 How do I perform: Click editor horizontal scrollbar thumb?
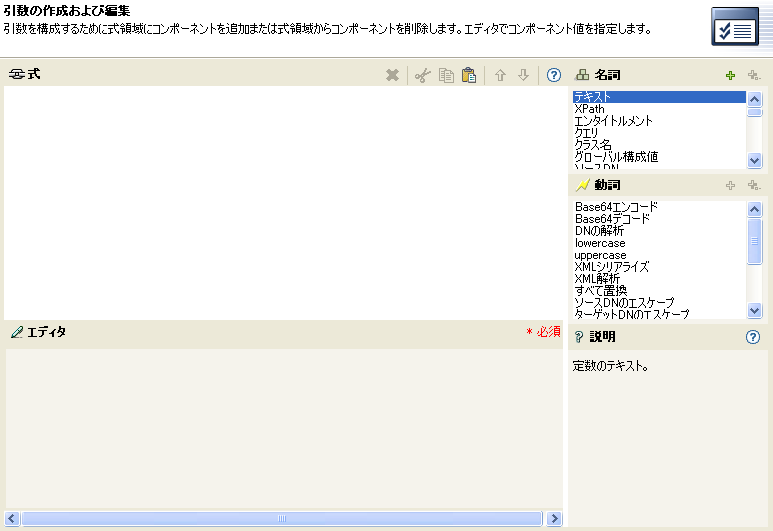coord(282,518)
